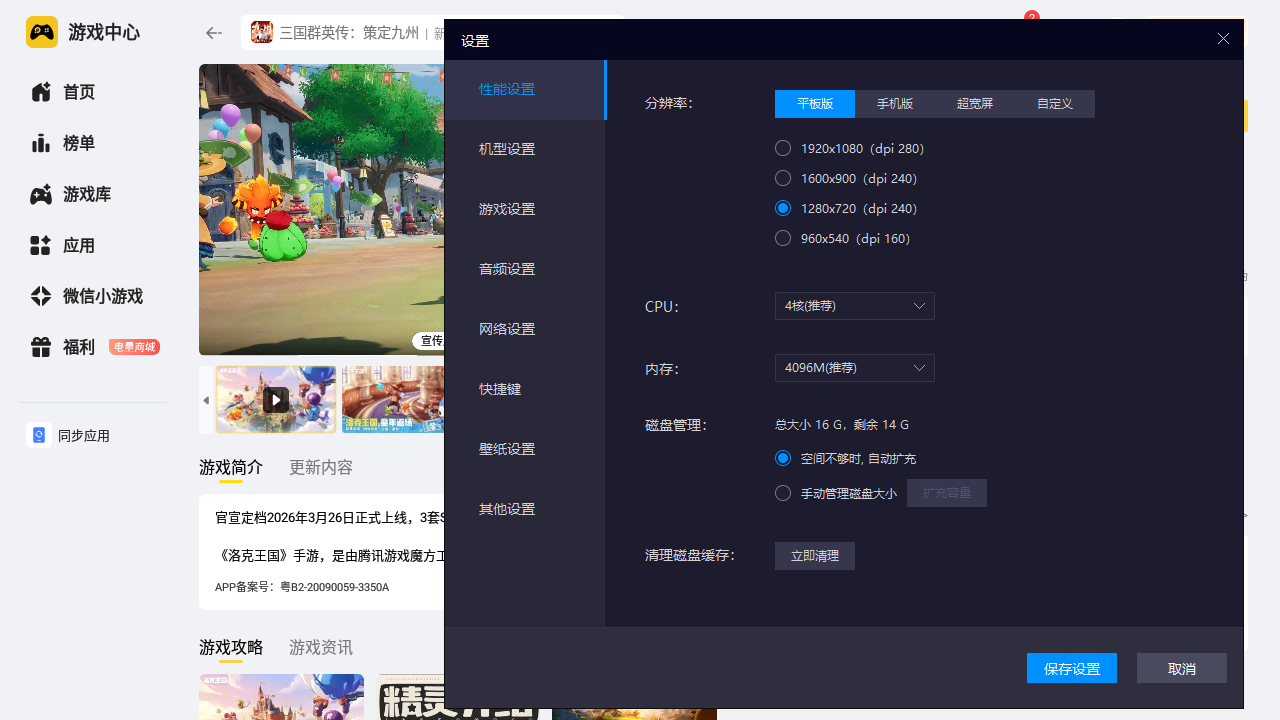The image size is (1280, 720).
Task: Play the video thumbnail in gallery
Action: pyautogui.click(x=276, y=400)
